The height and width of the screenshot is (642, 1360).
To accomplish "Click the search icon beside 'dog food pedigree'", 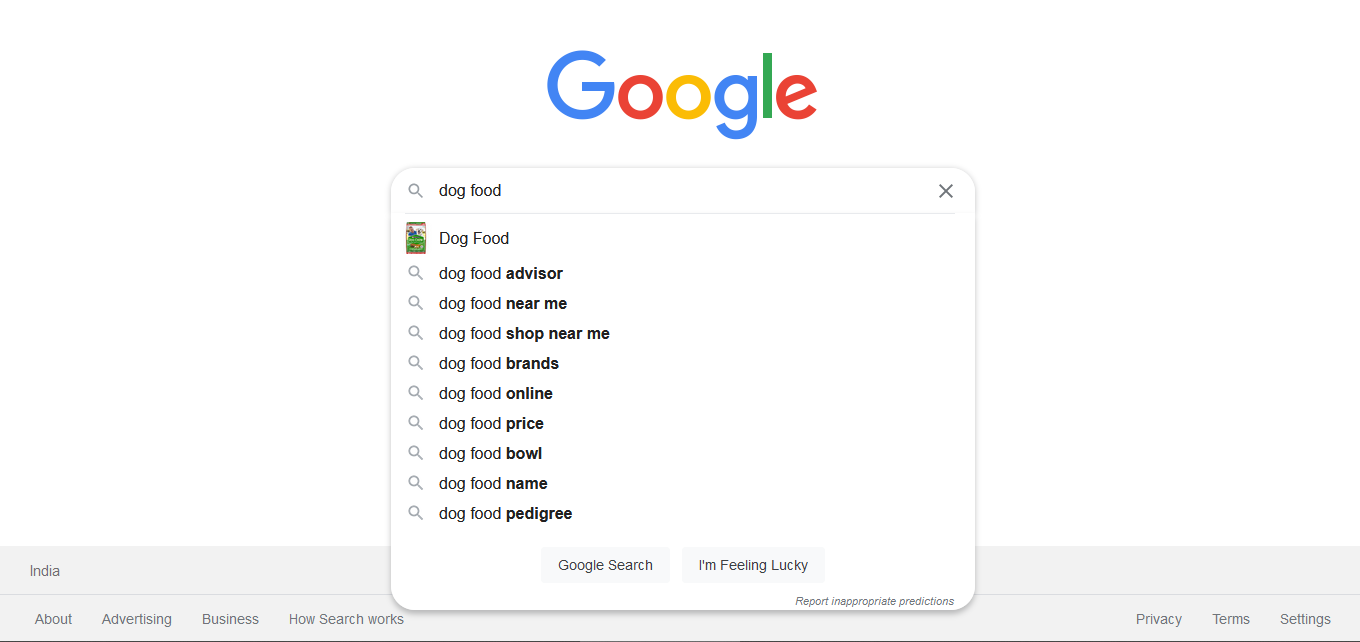I will pos(416,513).
